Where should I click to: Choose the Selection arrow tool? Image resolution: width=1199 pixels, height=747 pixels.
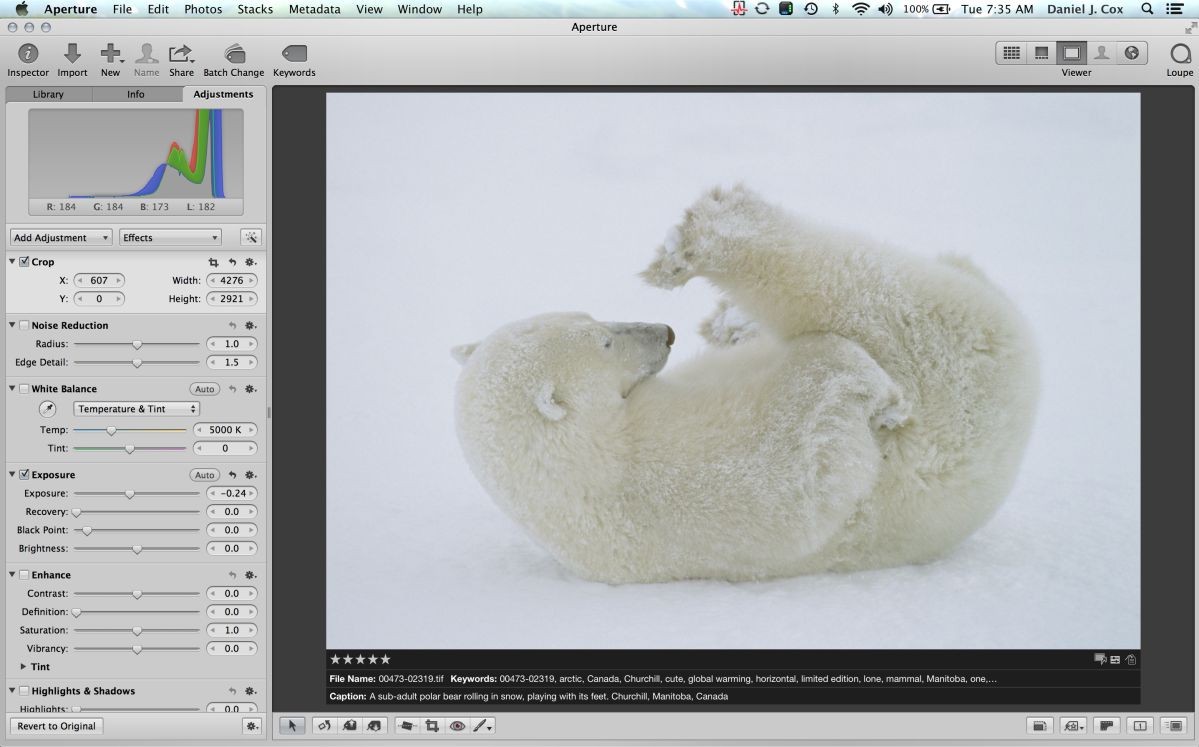coord(291,726)
